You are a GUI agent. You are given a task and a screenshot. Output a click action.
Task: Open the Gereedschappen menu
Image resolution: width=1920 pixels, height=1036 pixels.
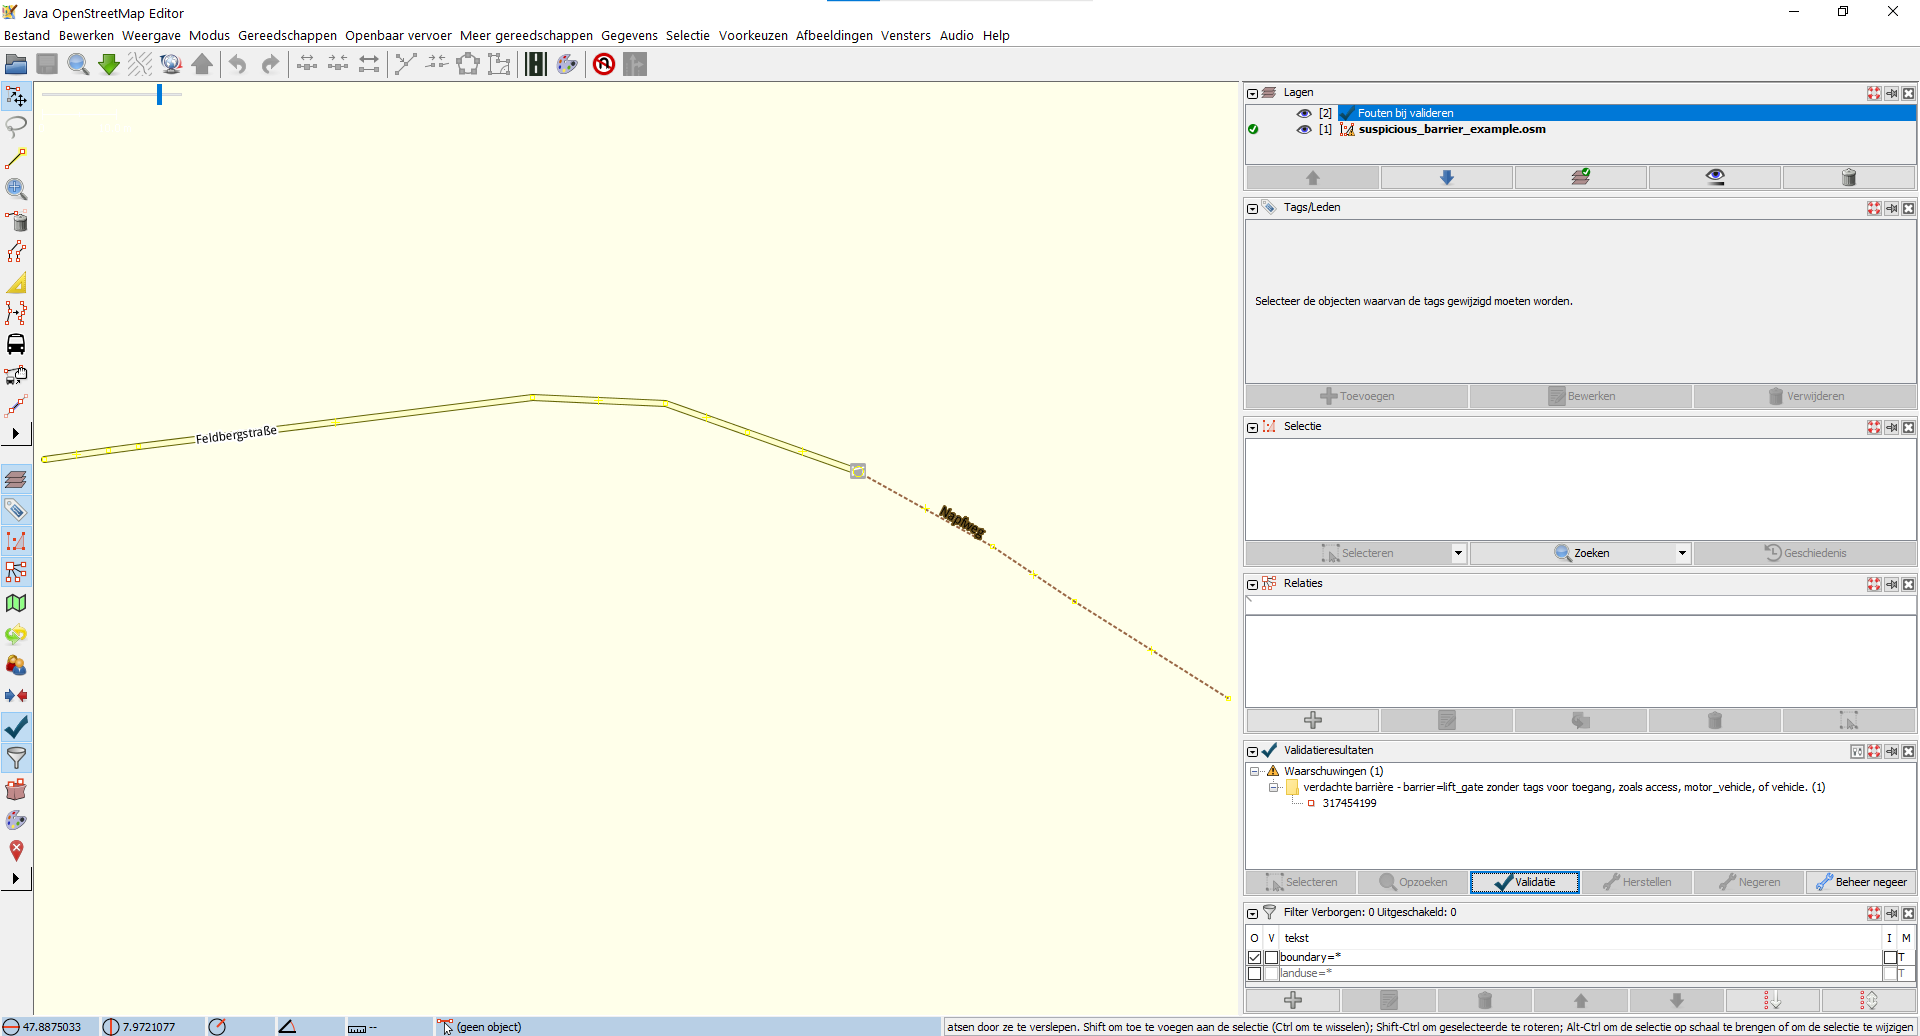tap(287, 35)
